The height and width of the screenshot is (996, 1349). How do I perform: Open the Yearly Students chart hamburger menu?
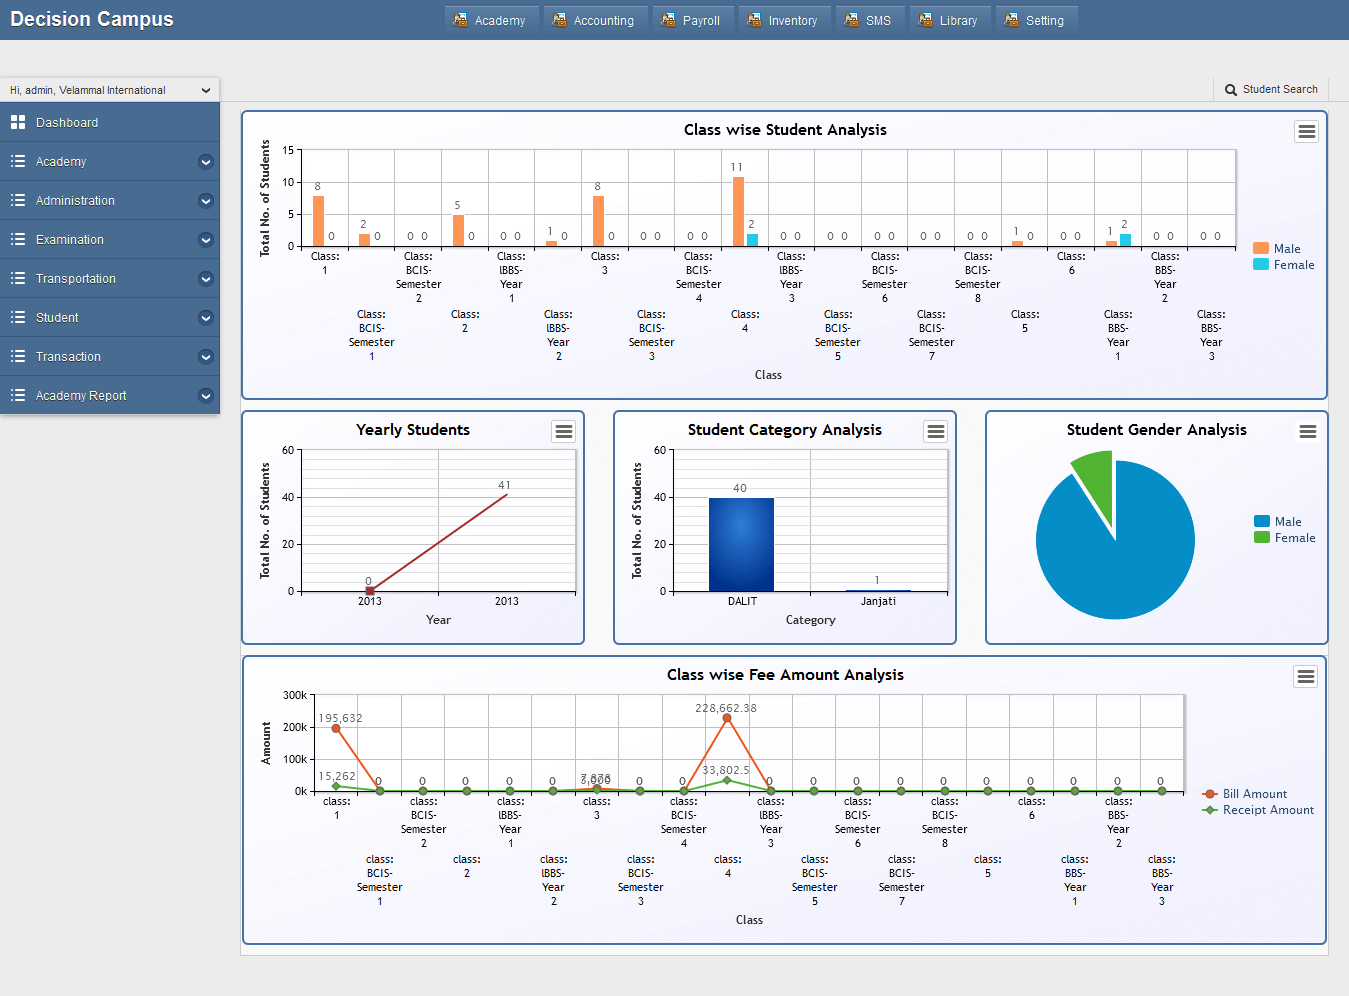point(564,432)
